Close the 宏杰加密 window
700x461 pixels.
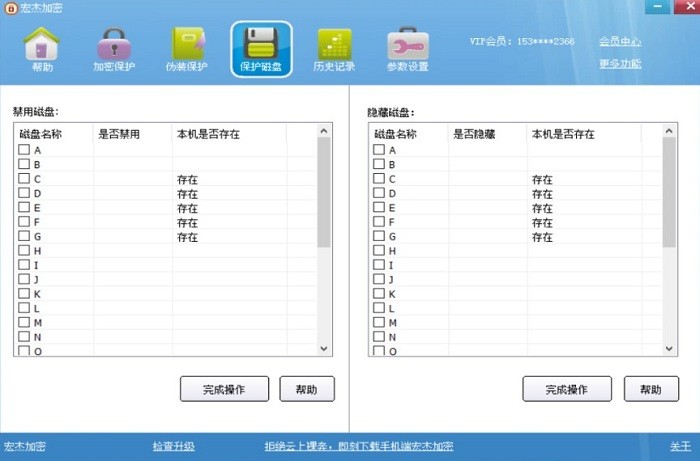coord(687,6)
